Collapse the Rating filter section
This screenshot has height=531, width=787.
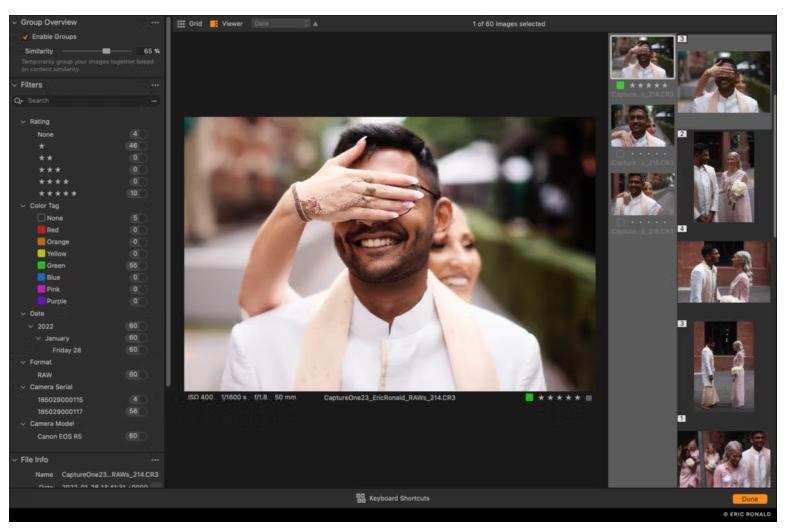(x=23, y=122)
